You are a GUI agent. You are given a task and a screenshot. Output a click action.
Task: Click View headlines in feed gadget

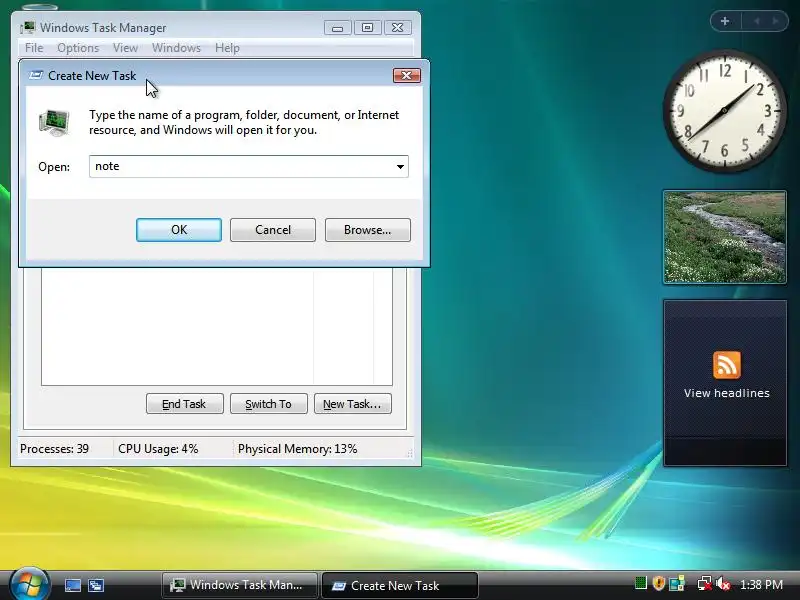coord(727,393)
